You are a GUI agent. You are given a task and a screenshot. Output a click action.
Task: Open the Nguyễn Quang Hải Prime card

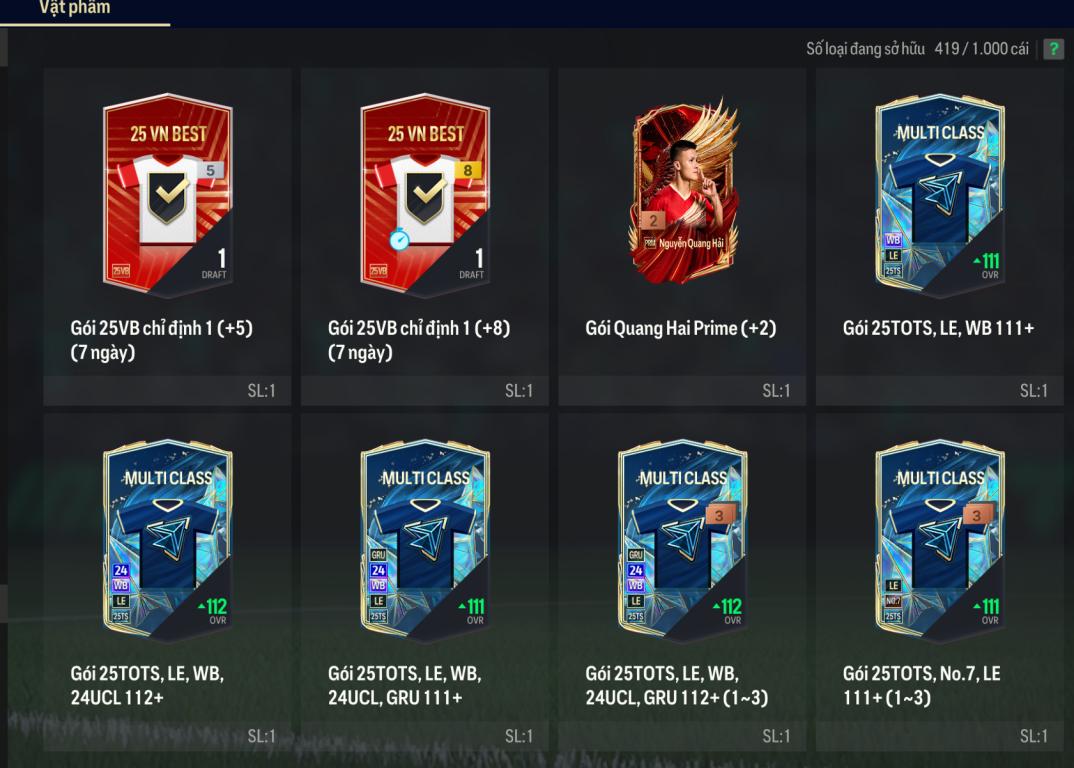tap(684, 192)
